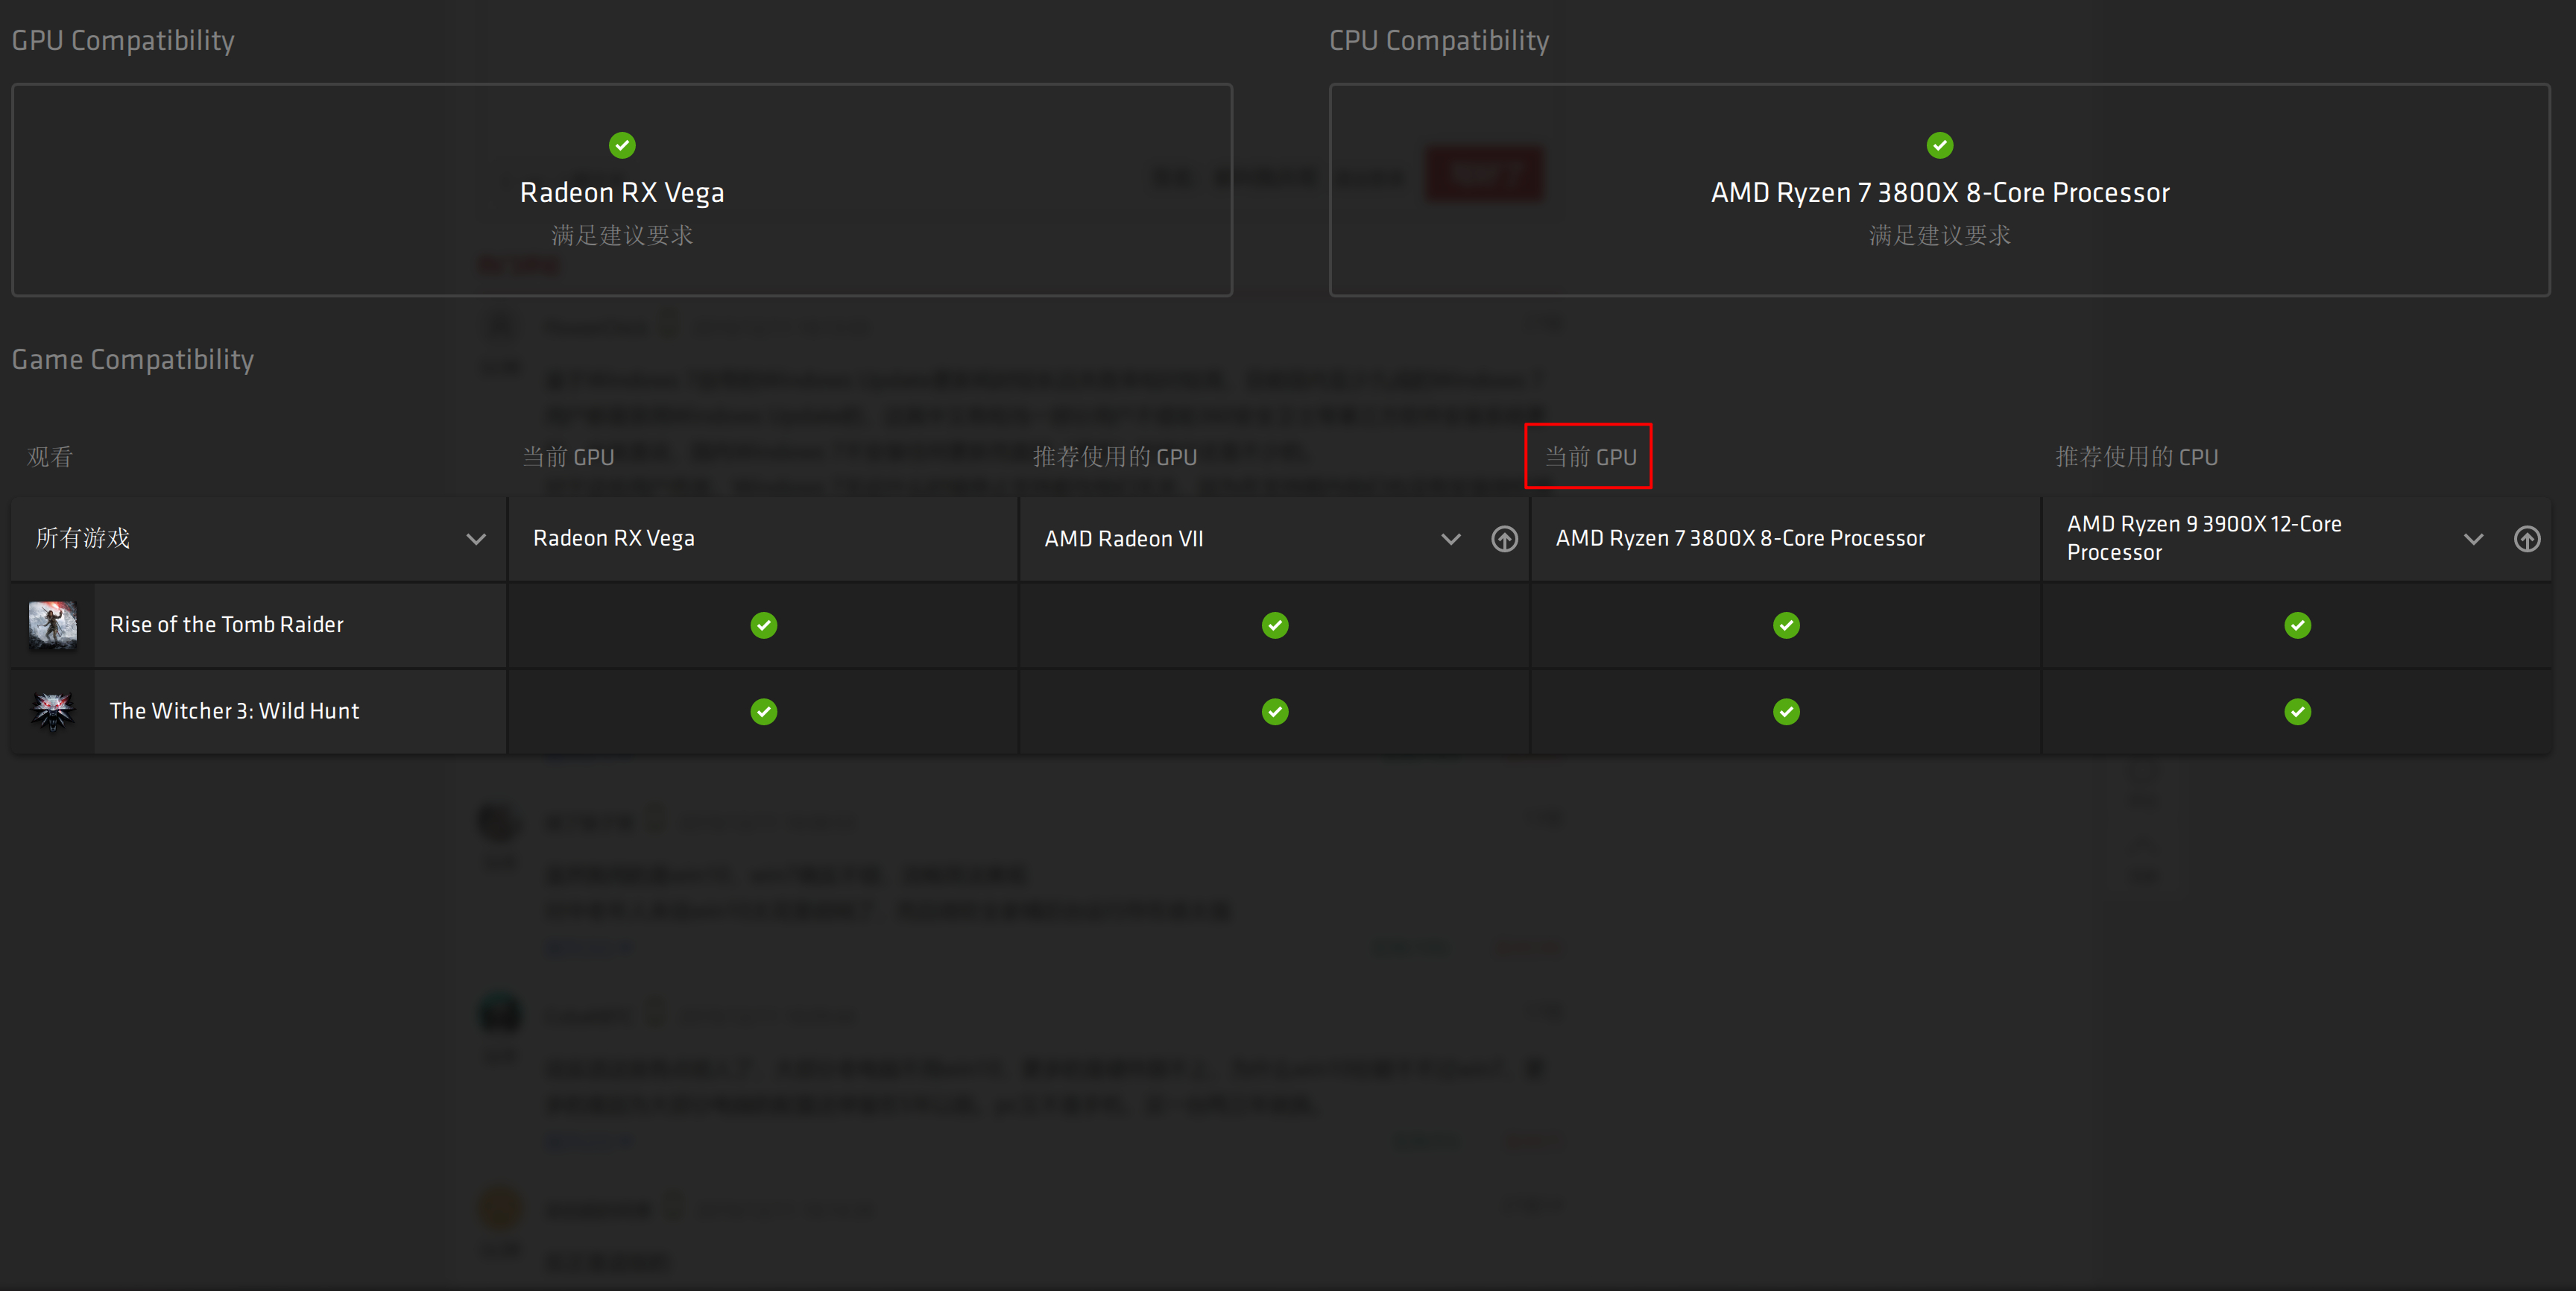Open The Witcher 3 wolf thumbnail

click(53, 711)
